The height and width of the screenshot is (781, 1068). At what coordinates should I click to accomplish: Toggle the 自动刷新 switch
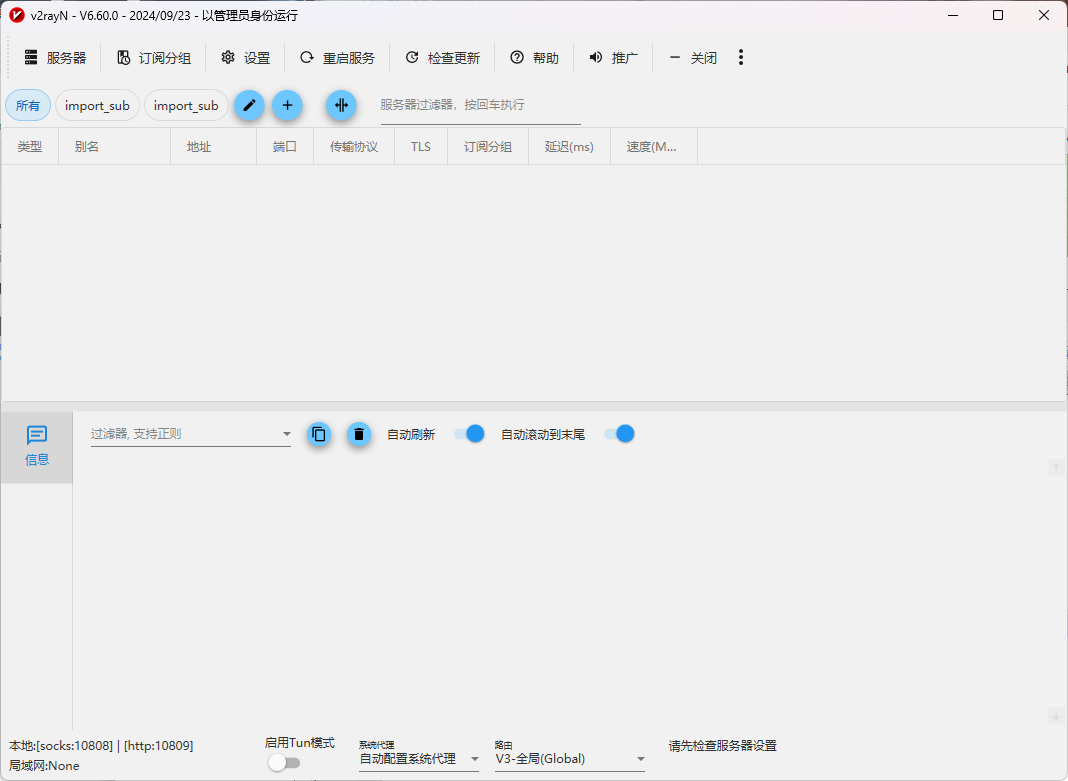[x=469, y=434]
